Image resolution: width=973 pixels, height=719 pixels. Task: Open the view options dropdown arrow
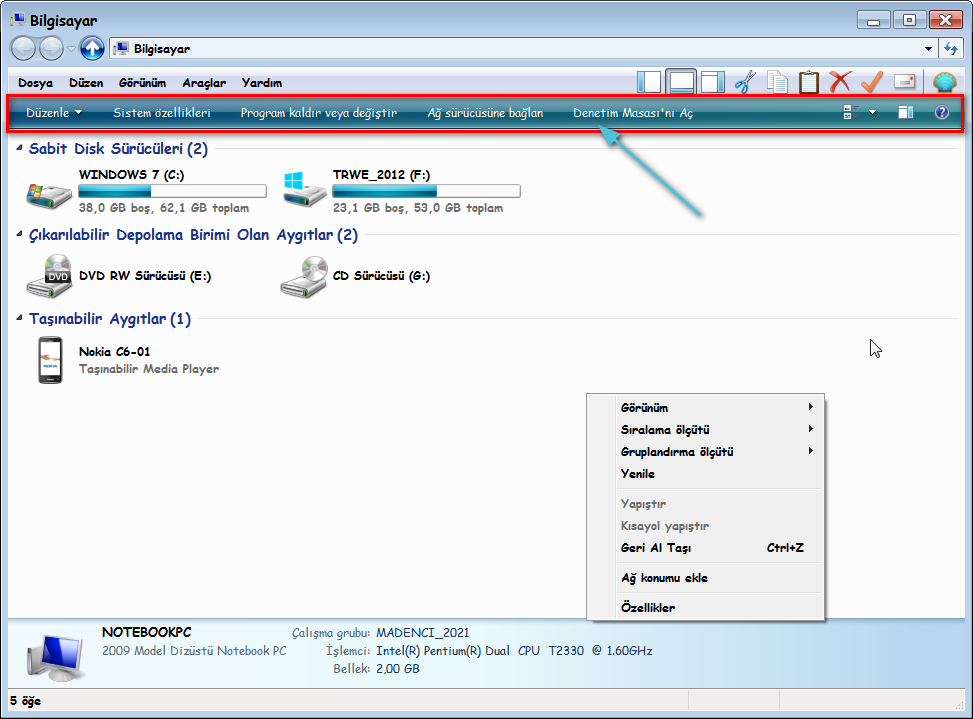(872, 112)
